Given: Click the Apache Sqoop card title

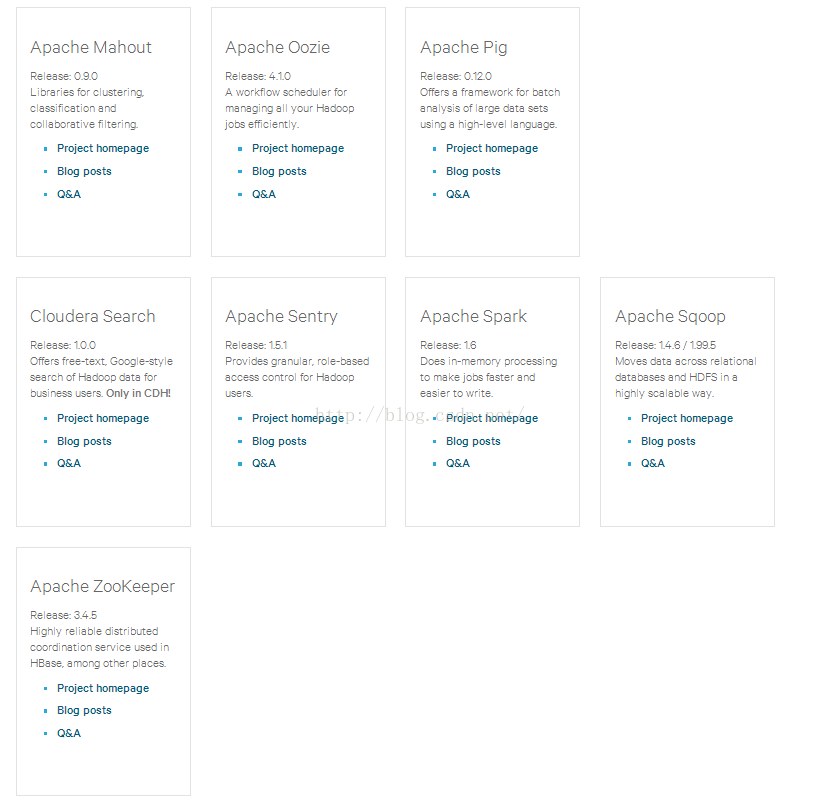Looking at the screenshot, I should tap(670, 317).
